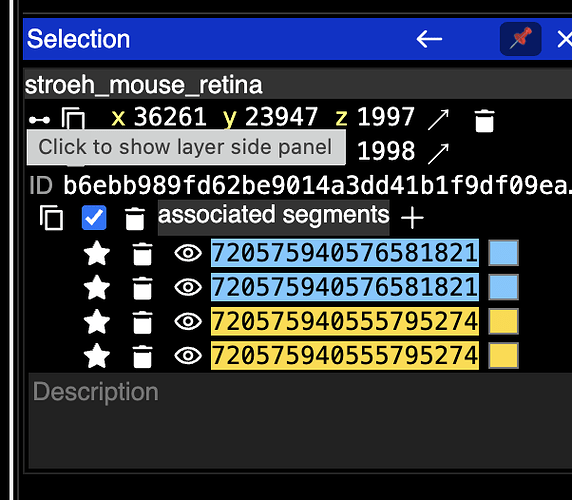This screenshot has width=572, height=500.
Task: Hide first 720575940576581821 segment with eye icon
Action: tap(188, 253)
